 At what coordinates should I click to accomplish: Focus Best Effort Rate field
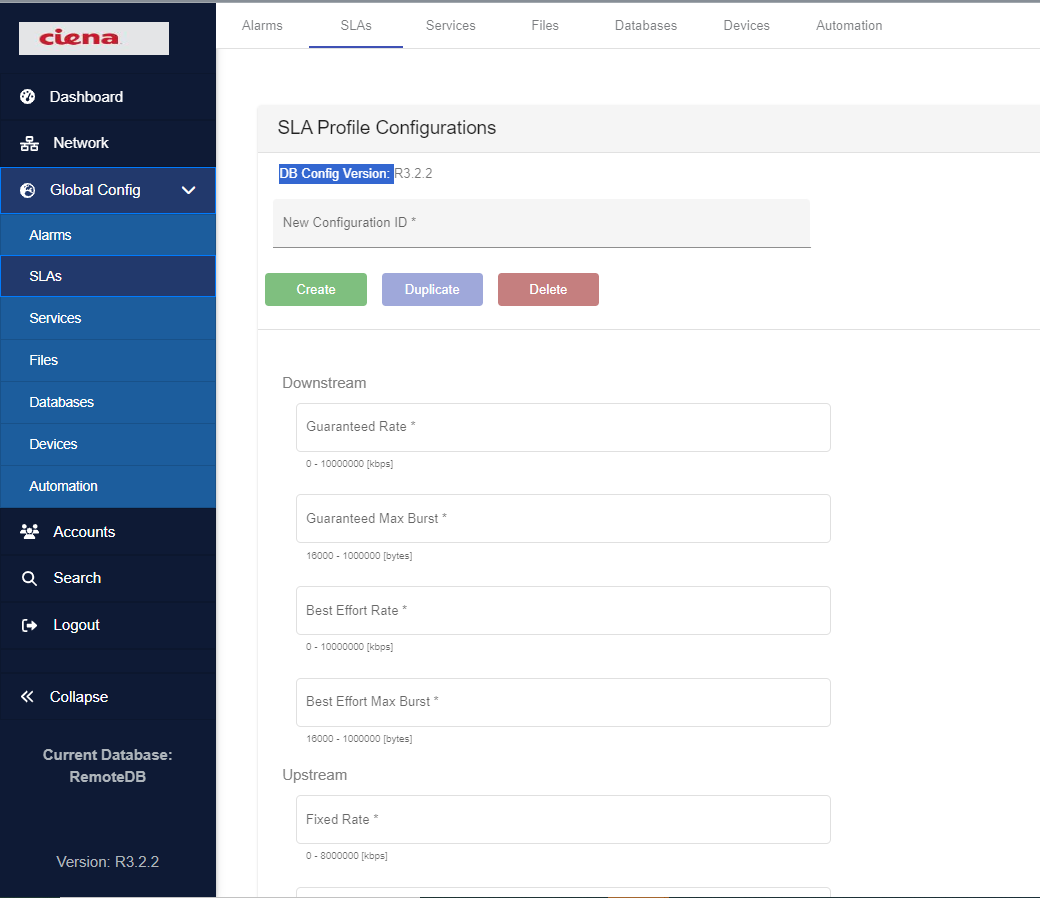563,610
